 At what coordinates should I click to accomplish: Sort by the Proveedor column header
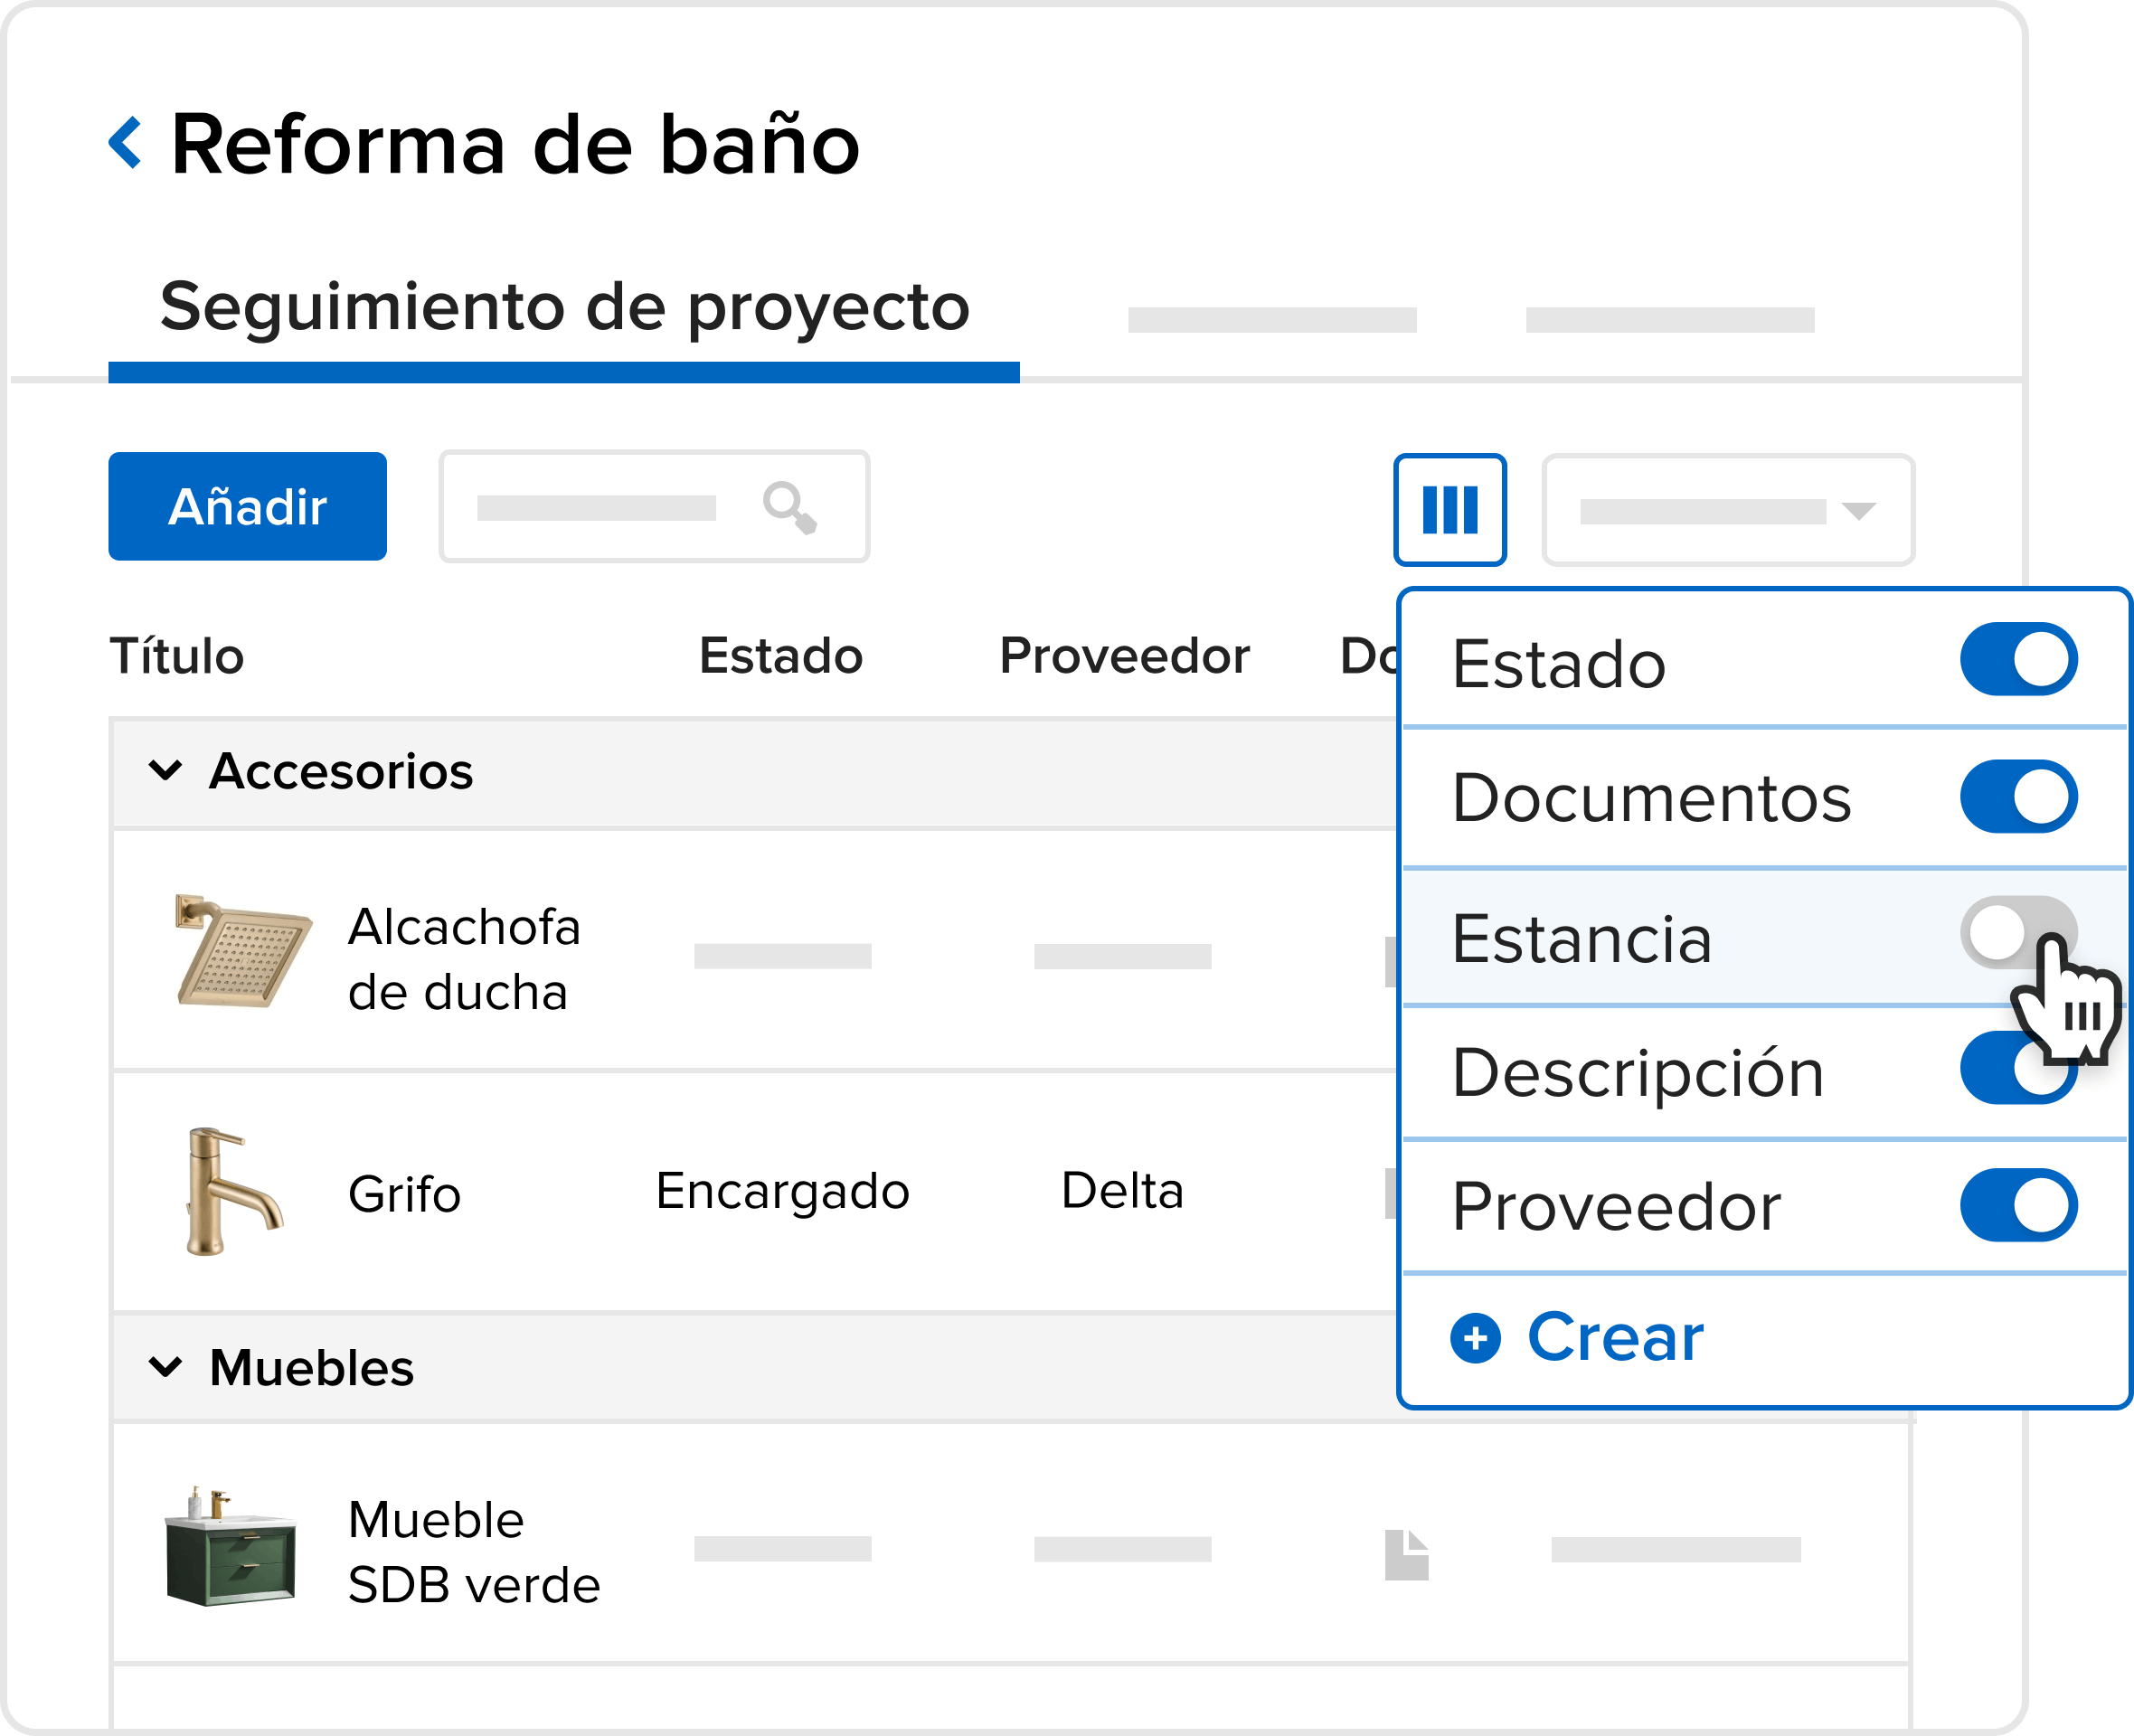[1125, 656]
